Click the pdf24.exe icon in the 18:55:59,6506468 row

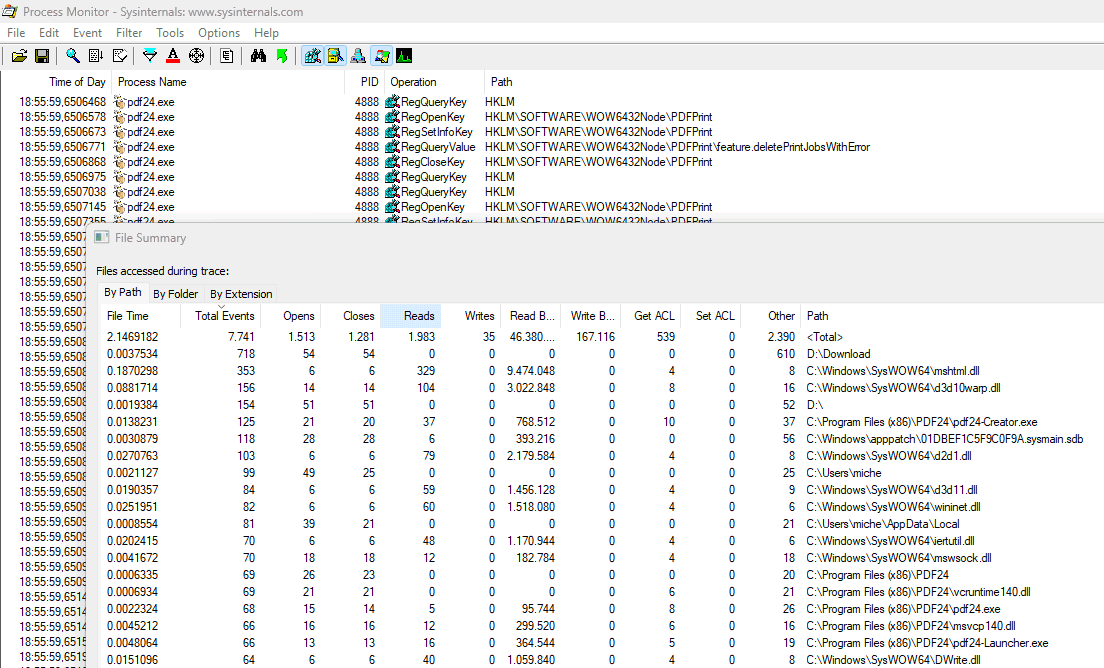click(120, 102)
